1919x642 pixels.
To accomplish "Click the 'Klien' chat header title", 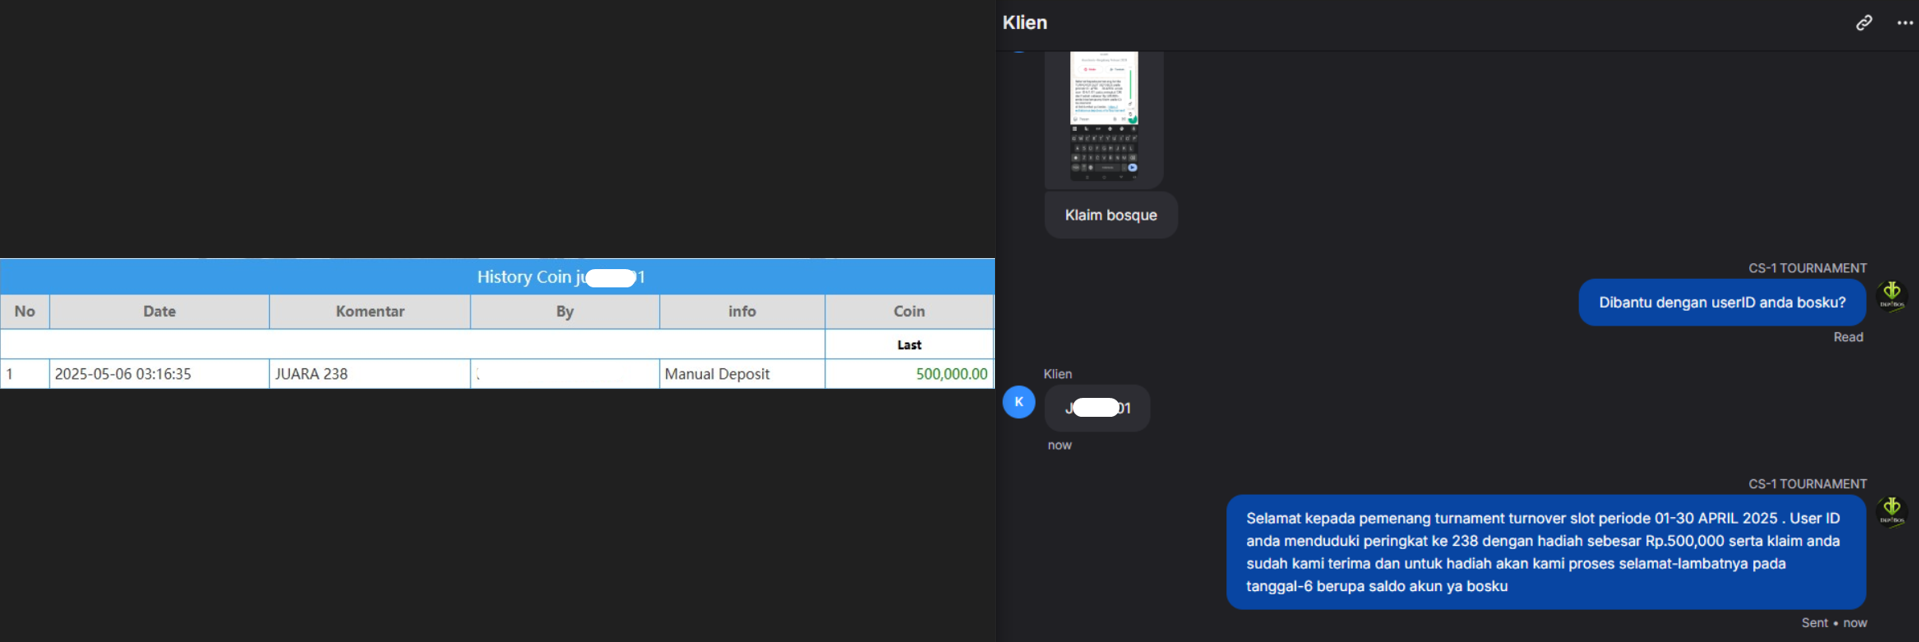I will click(x=1025, y=23).
